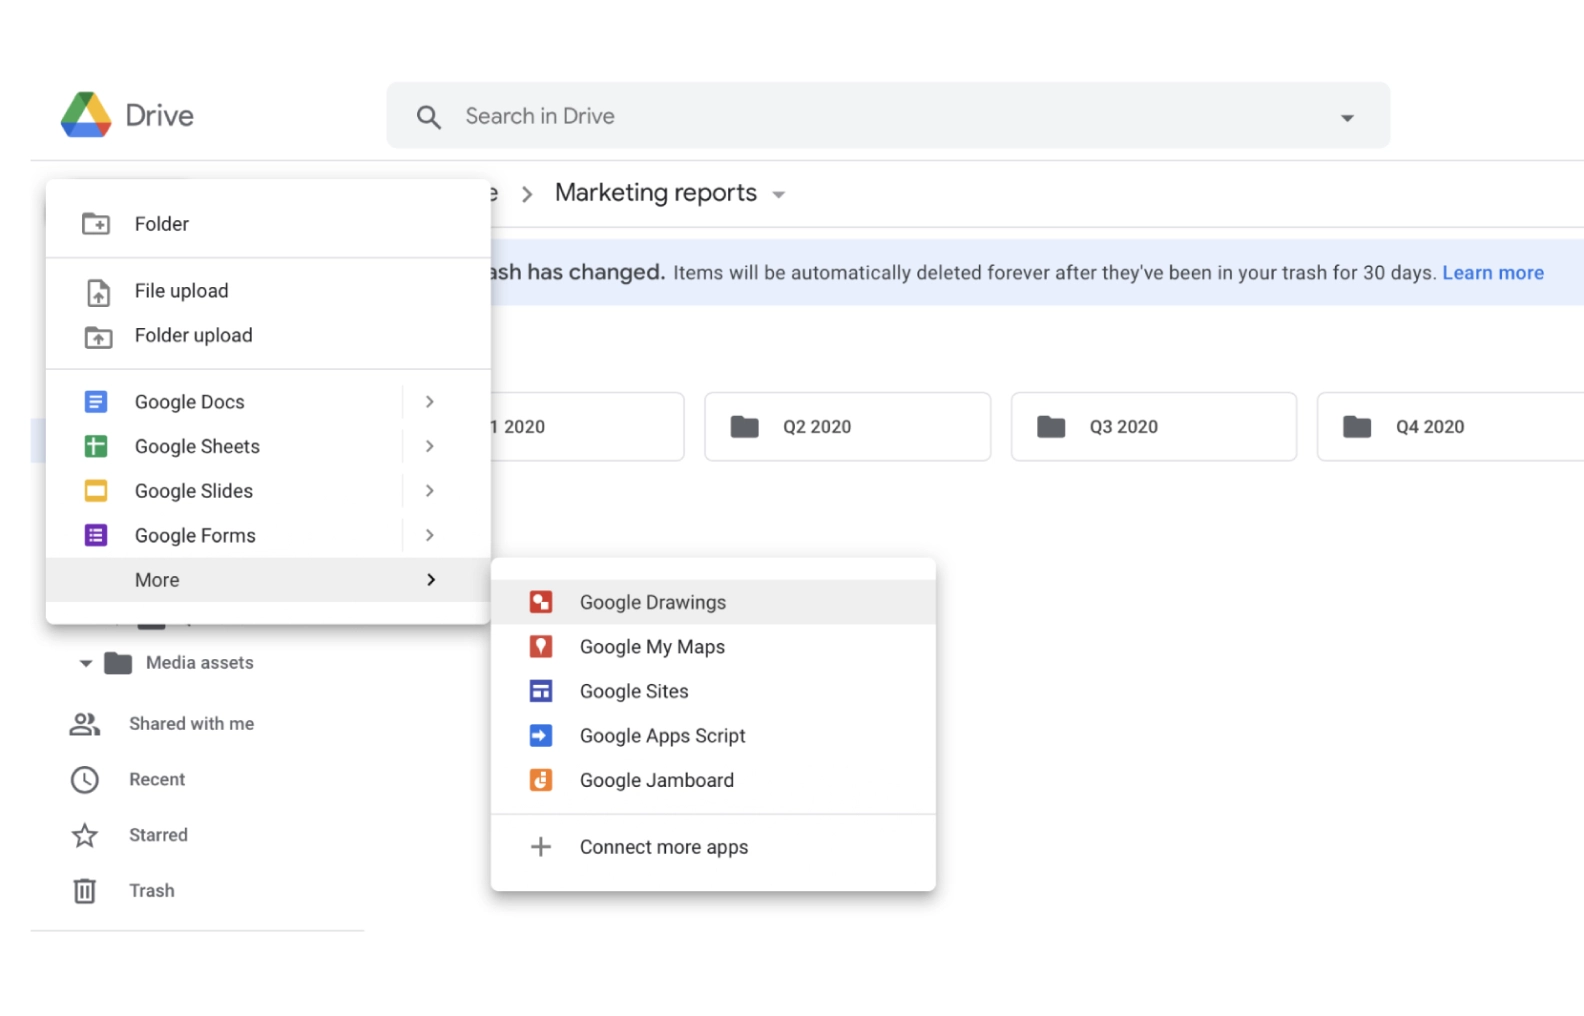The height and width of the screenshot is (1016, 1584).
Task: Click the Q2 2020 folder icon
Action: pos(745,427)
